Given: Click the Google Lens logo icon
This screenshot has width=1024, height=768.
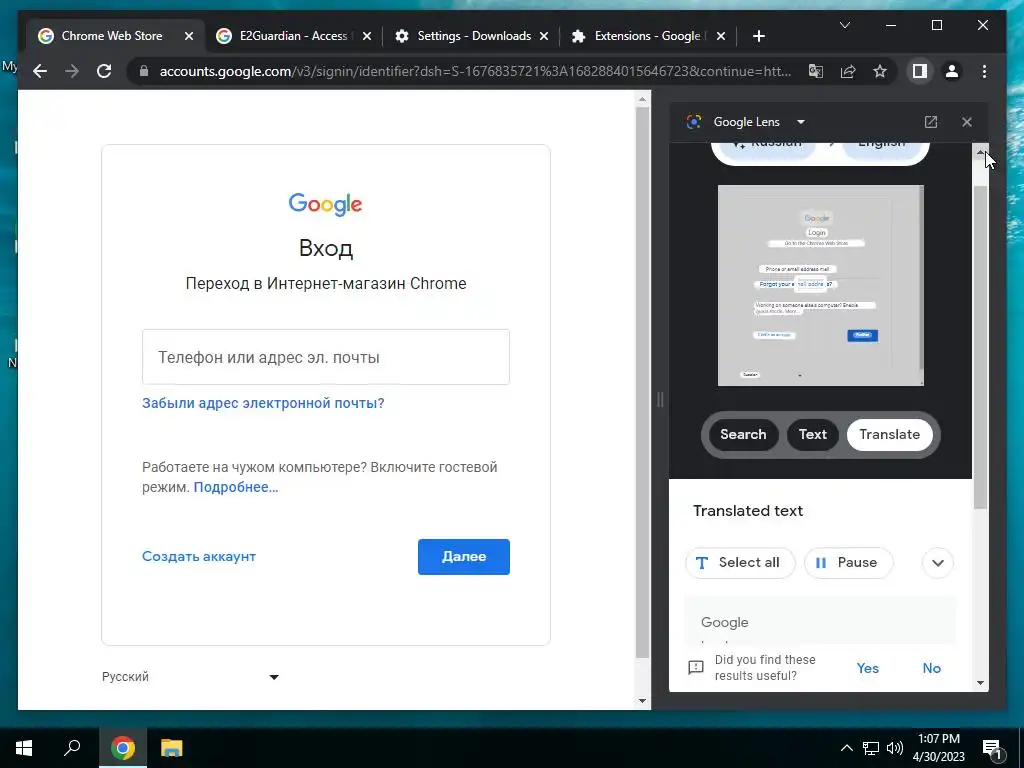Looking at the screenshot, I should [x=694, y=122].
